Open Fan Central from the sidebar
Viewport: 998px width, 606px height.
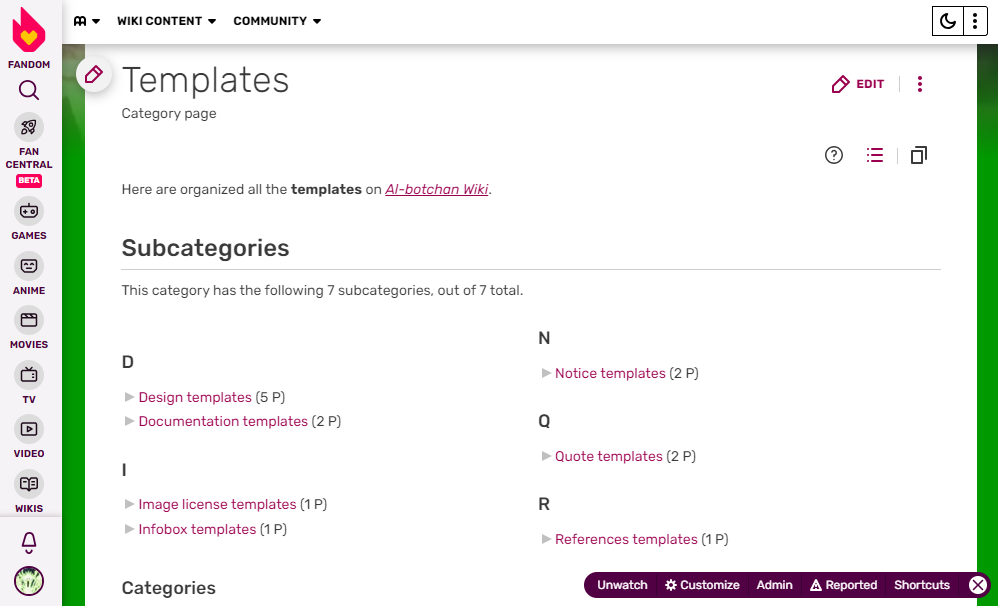click(x=29, y=127)
